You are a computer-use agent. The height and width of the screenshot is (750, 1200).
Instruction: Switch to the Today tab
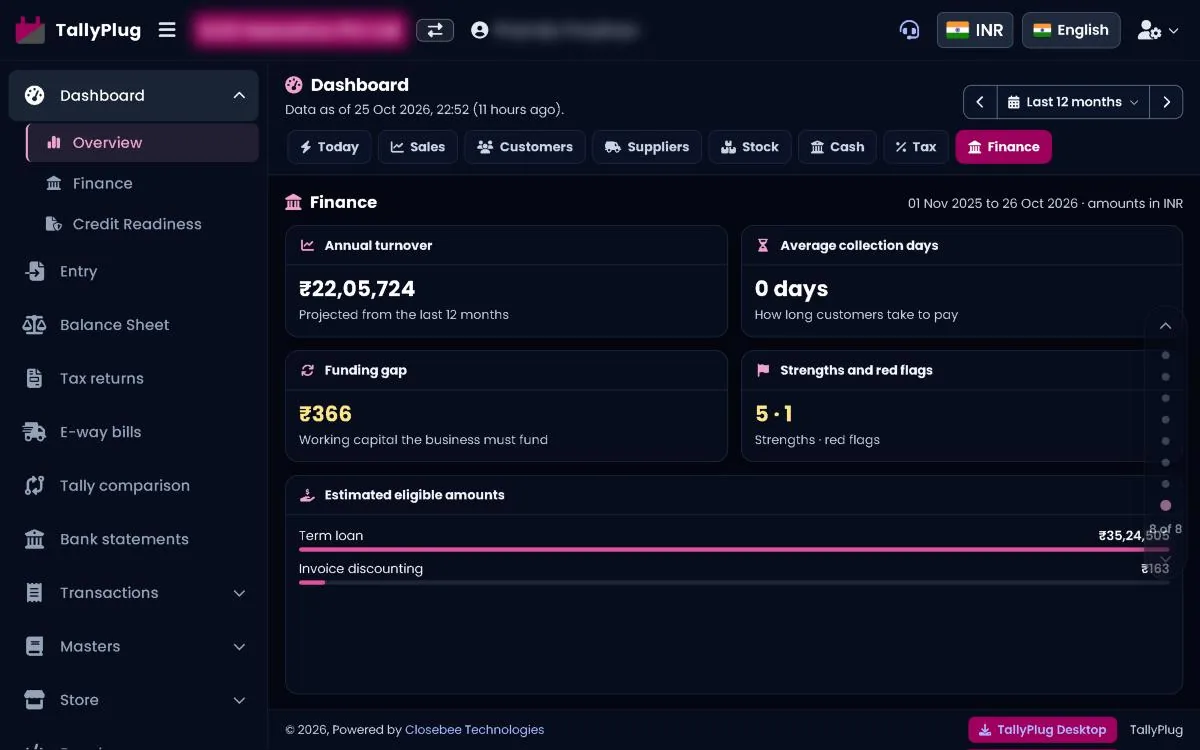(329, 147)
